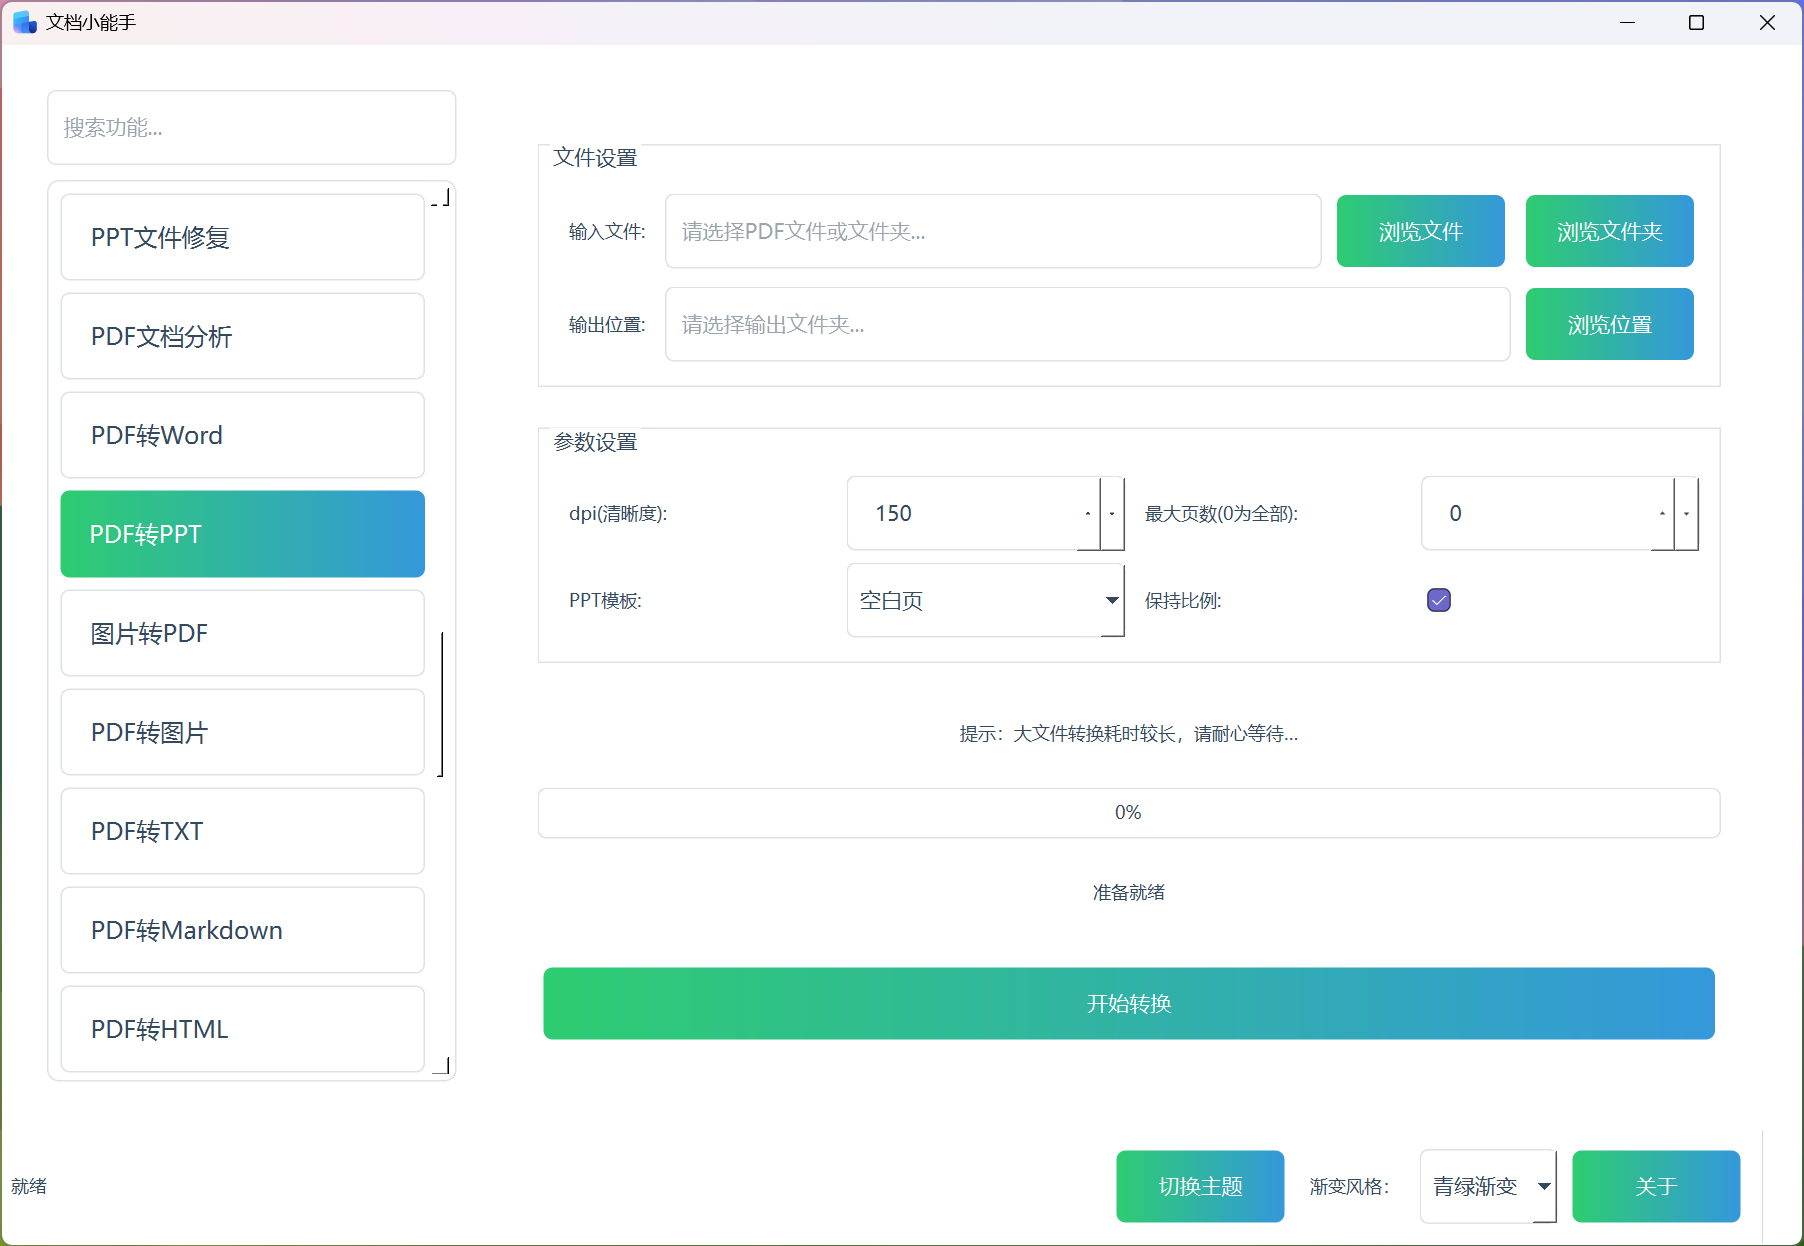Select PPT文件修复 in the function list

[242, 237]
